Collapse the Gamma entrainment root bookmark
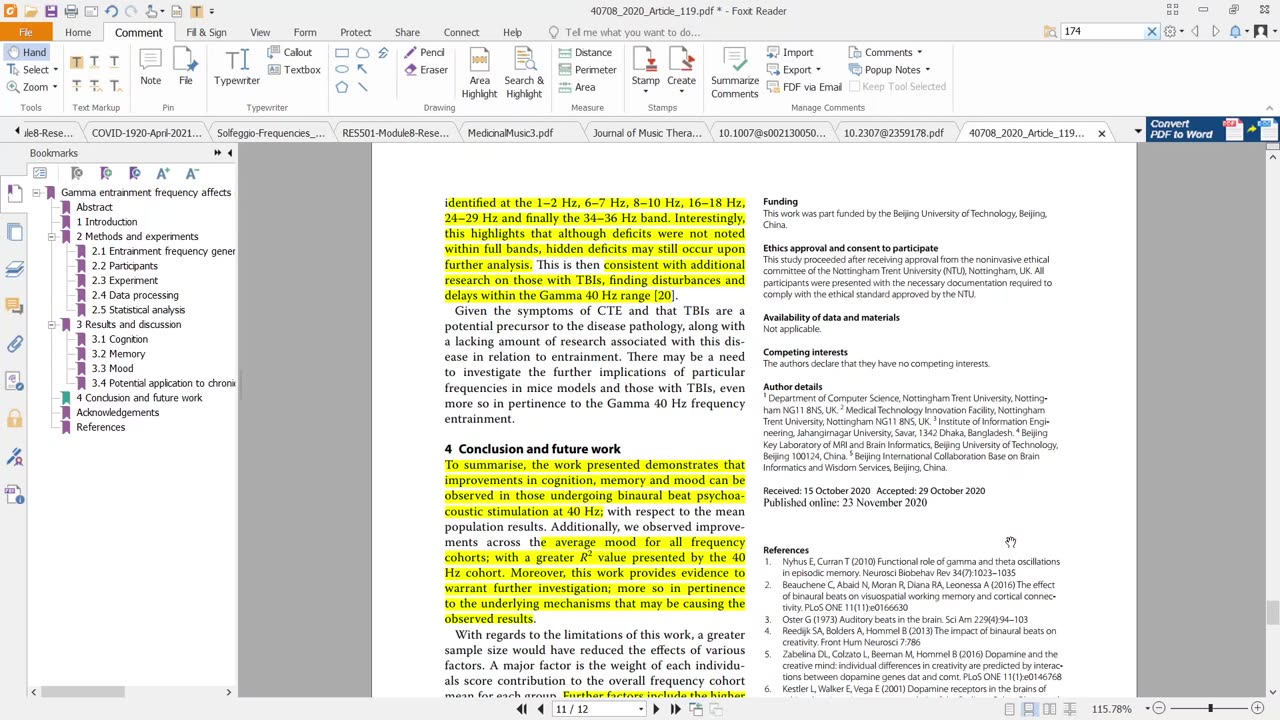This screenshot has height=720, width=1280. coord(36,193)
